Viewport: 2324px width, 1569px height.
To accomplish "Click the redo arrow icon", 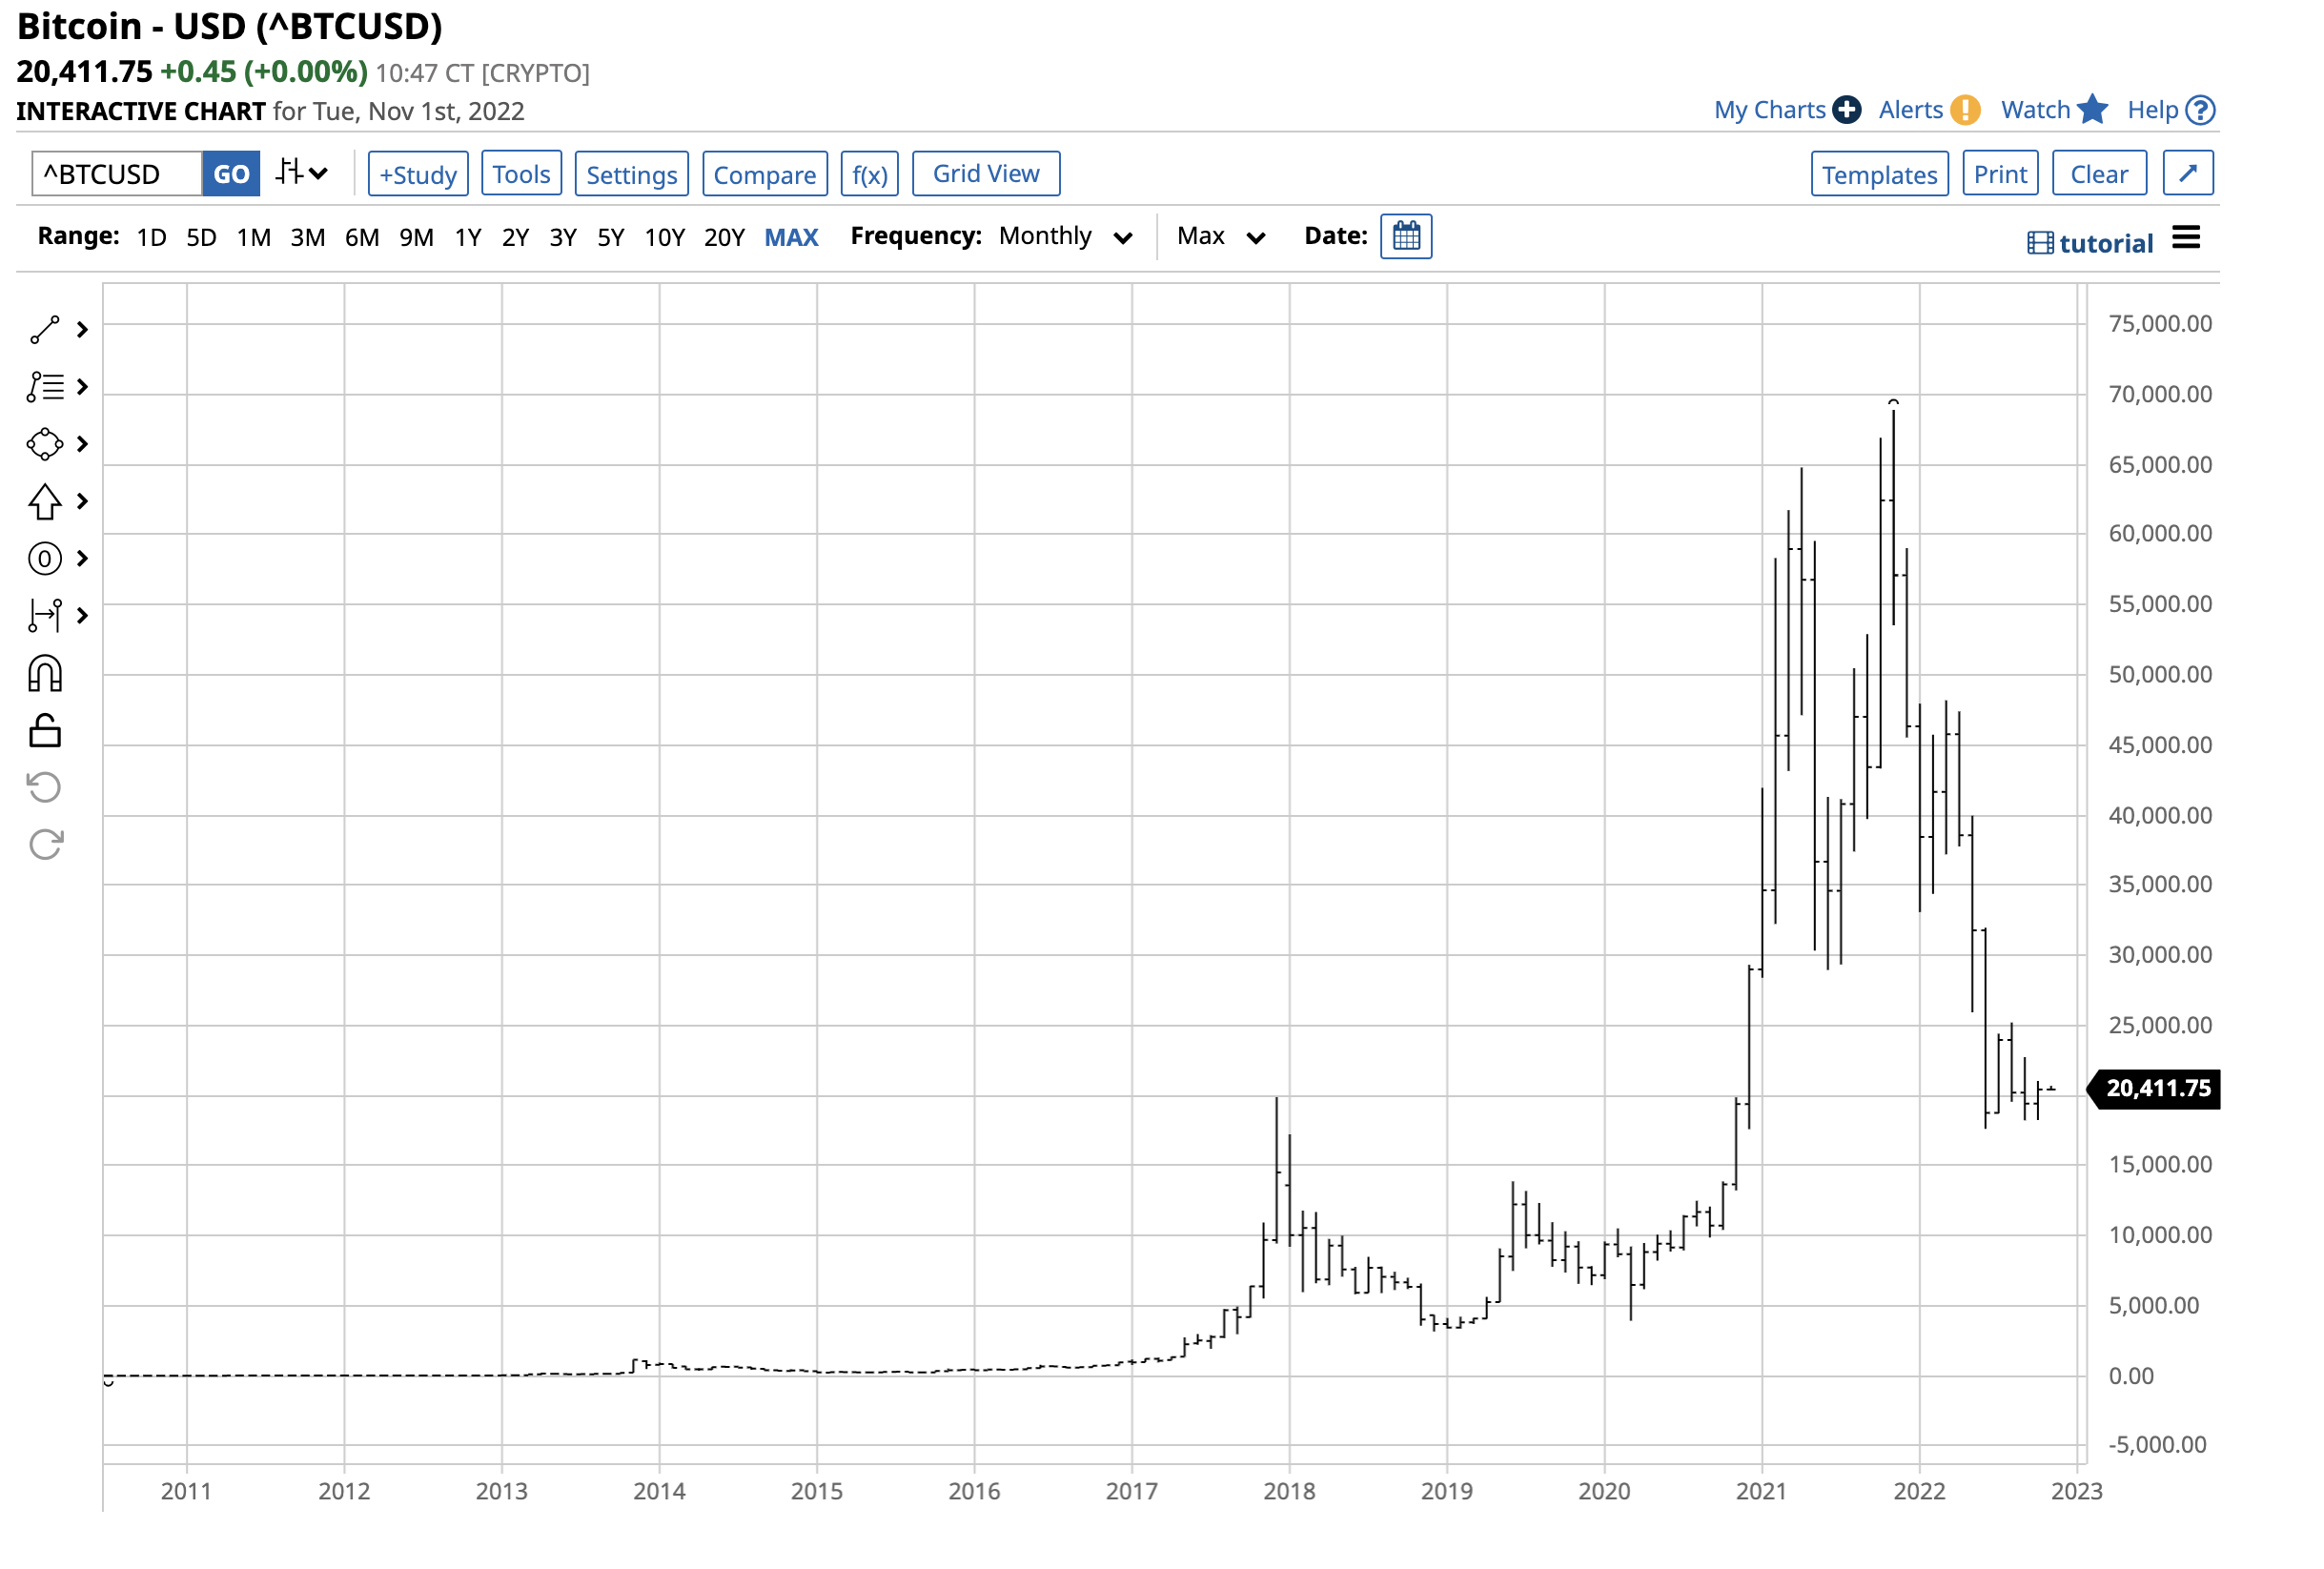I will (45, 845).
